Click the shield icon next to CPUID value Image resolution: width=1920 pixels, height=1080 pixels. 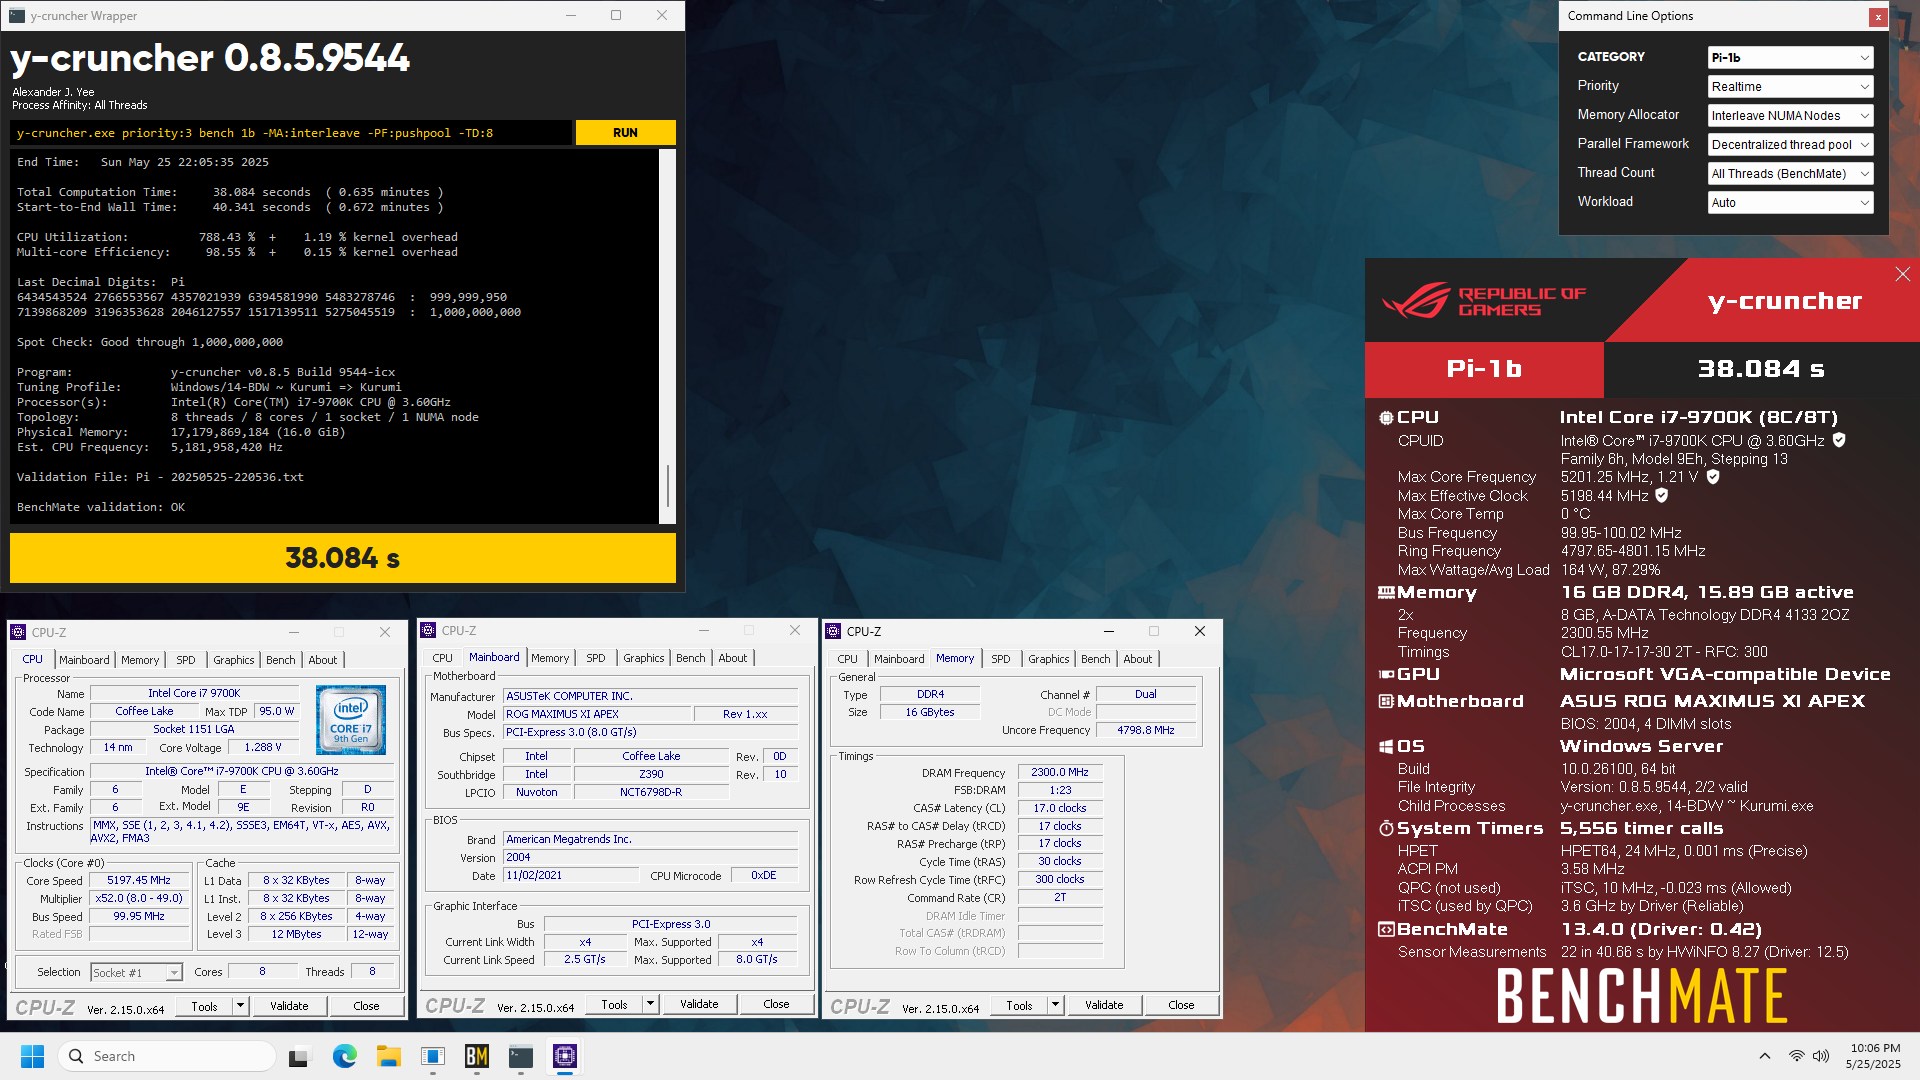pyautogui.click(x=1839, y=440)
